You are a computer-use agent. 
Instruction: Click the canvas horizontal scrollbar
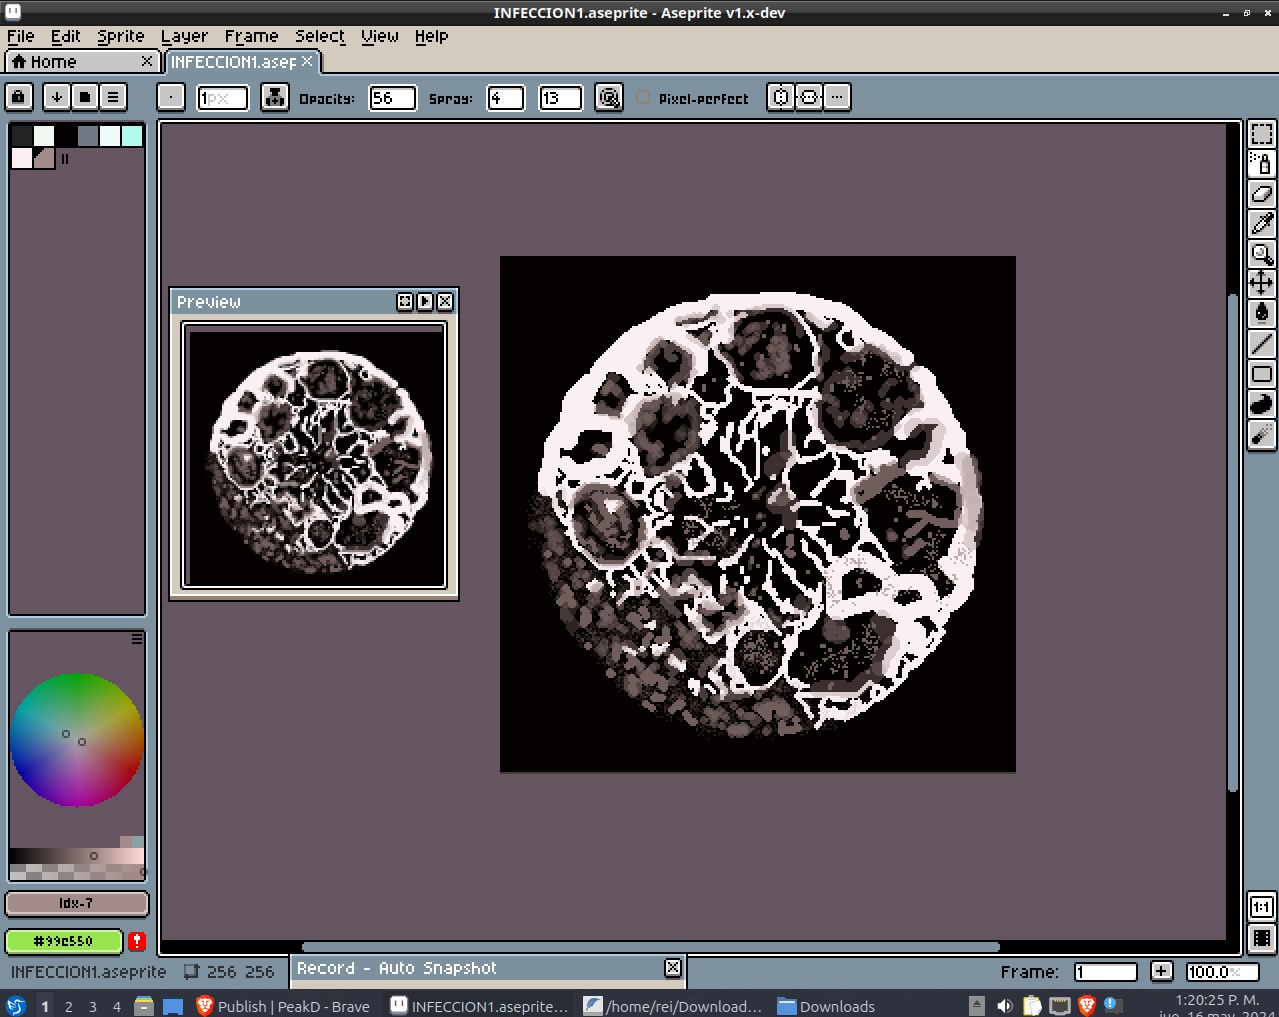650,946
